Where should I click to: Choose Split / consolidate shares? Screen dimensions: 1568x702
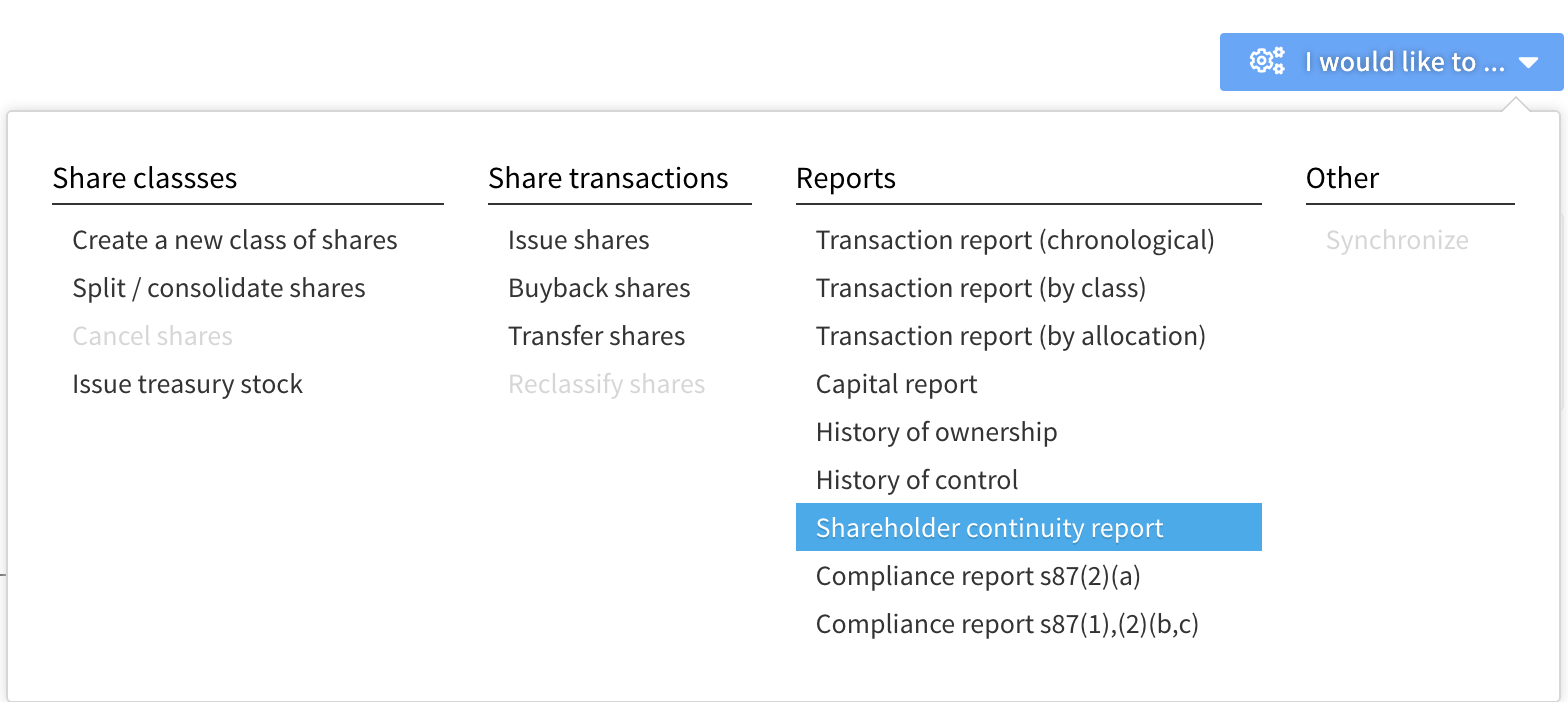click(219, 288)
